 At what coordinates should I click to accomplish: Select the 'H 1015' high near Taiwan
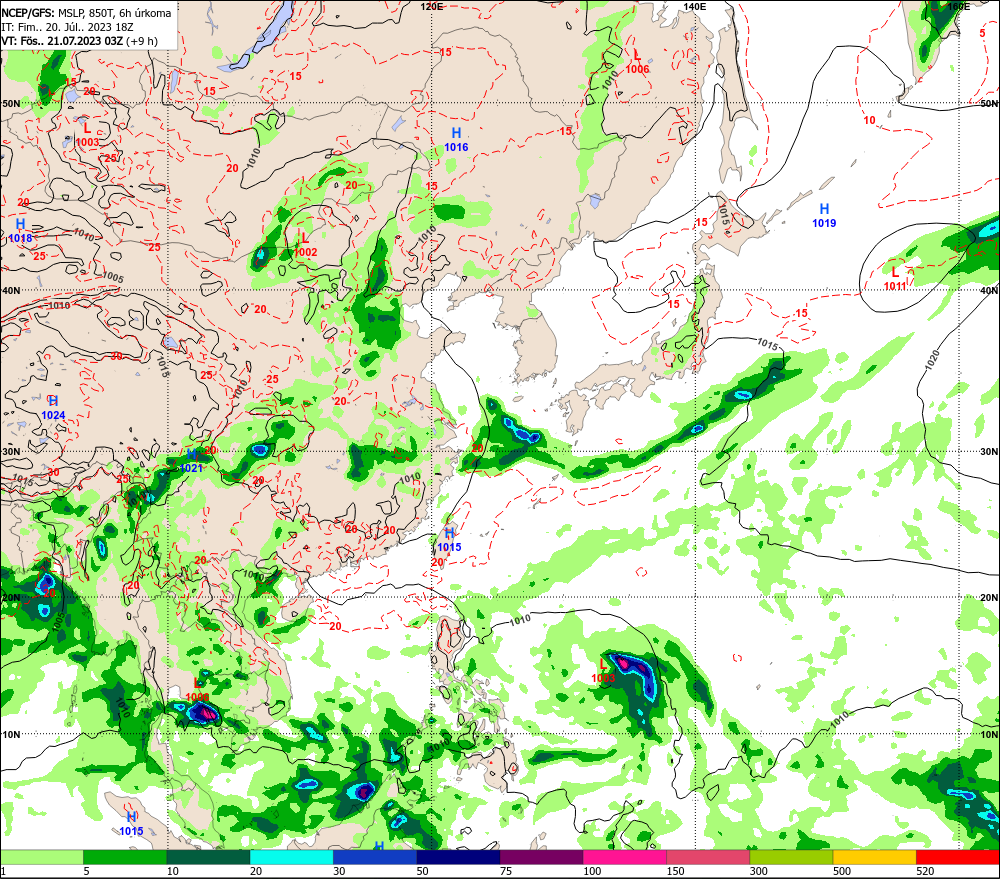coord(449,540)
